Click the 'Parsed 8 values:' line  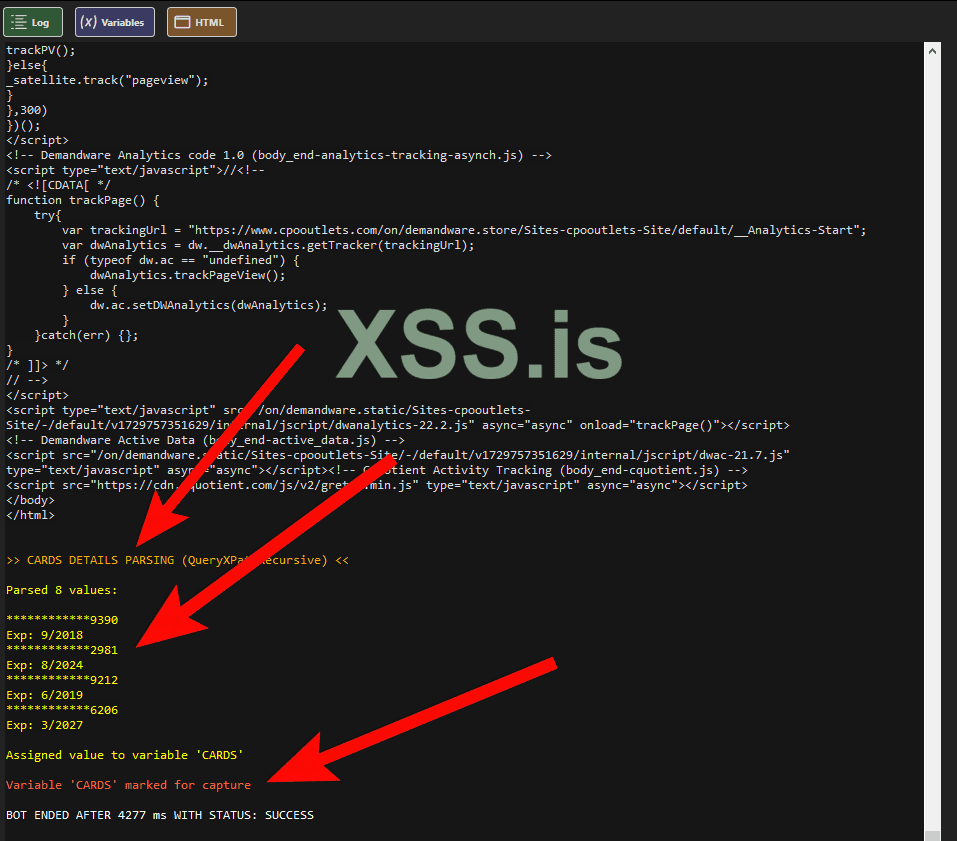(62, 590)
